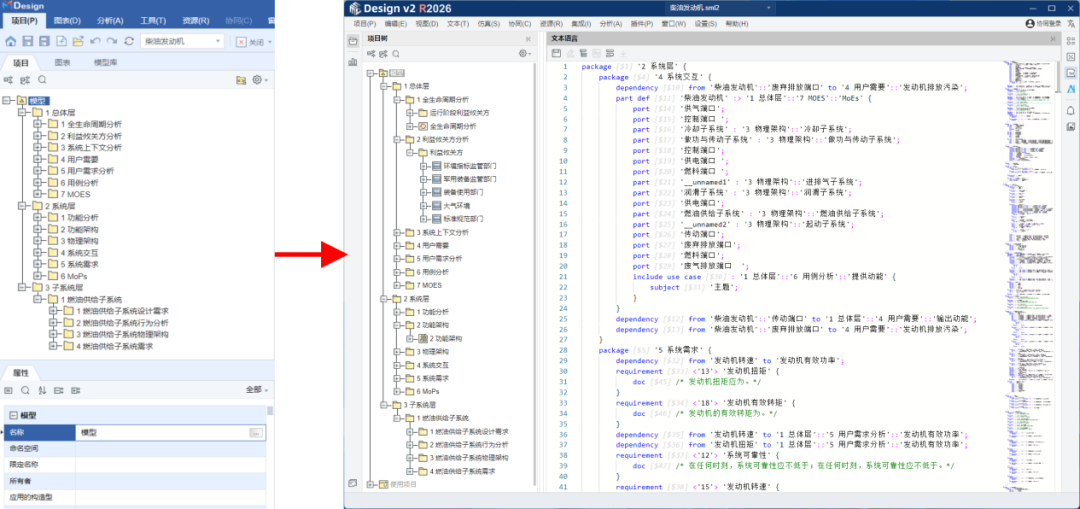Click search magnifier in 项目树 toolbar

click(x=396, y=54)
